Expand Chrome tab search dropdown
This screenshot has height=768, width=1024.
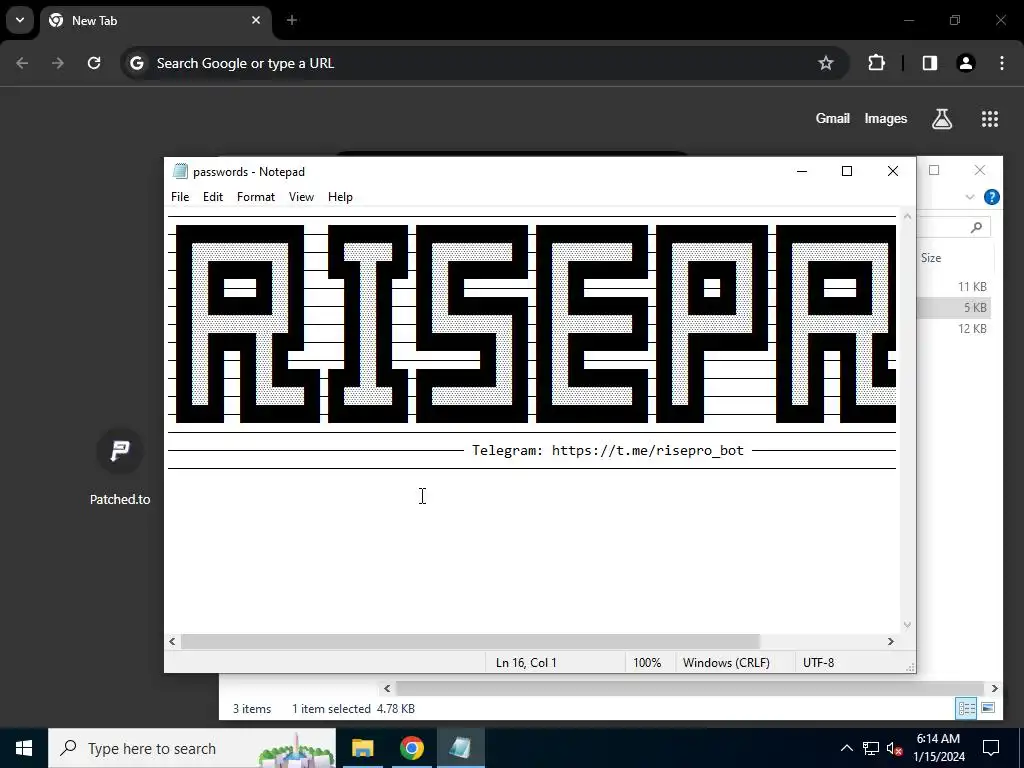pos(20,20)
